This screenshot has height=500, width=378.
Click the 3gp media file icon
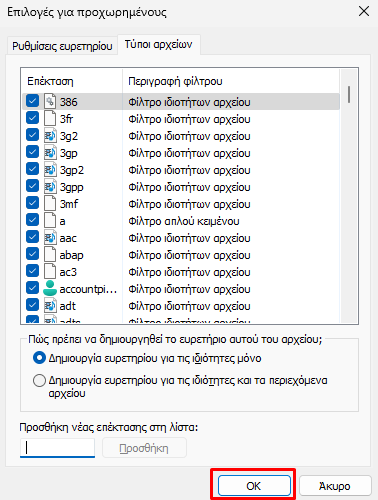coord(50,152)
